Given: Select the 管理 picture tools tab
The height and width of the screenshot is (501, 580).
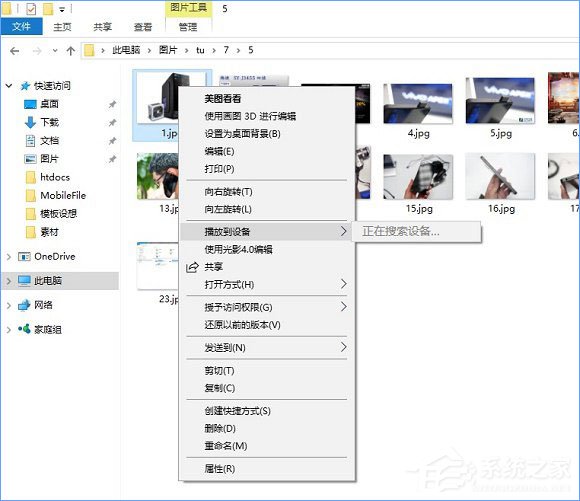Looking at the screenshot, I should pos(188,27).
